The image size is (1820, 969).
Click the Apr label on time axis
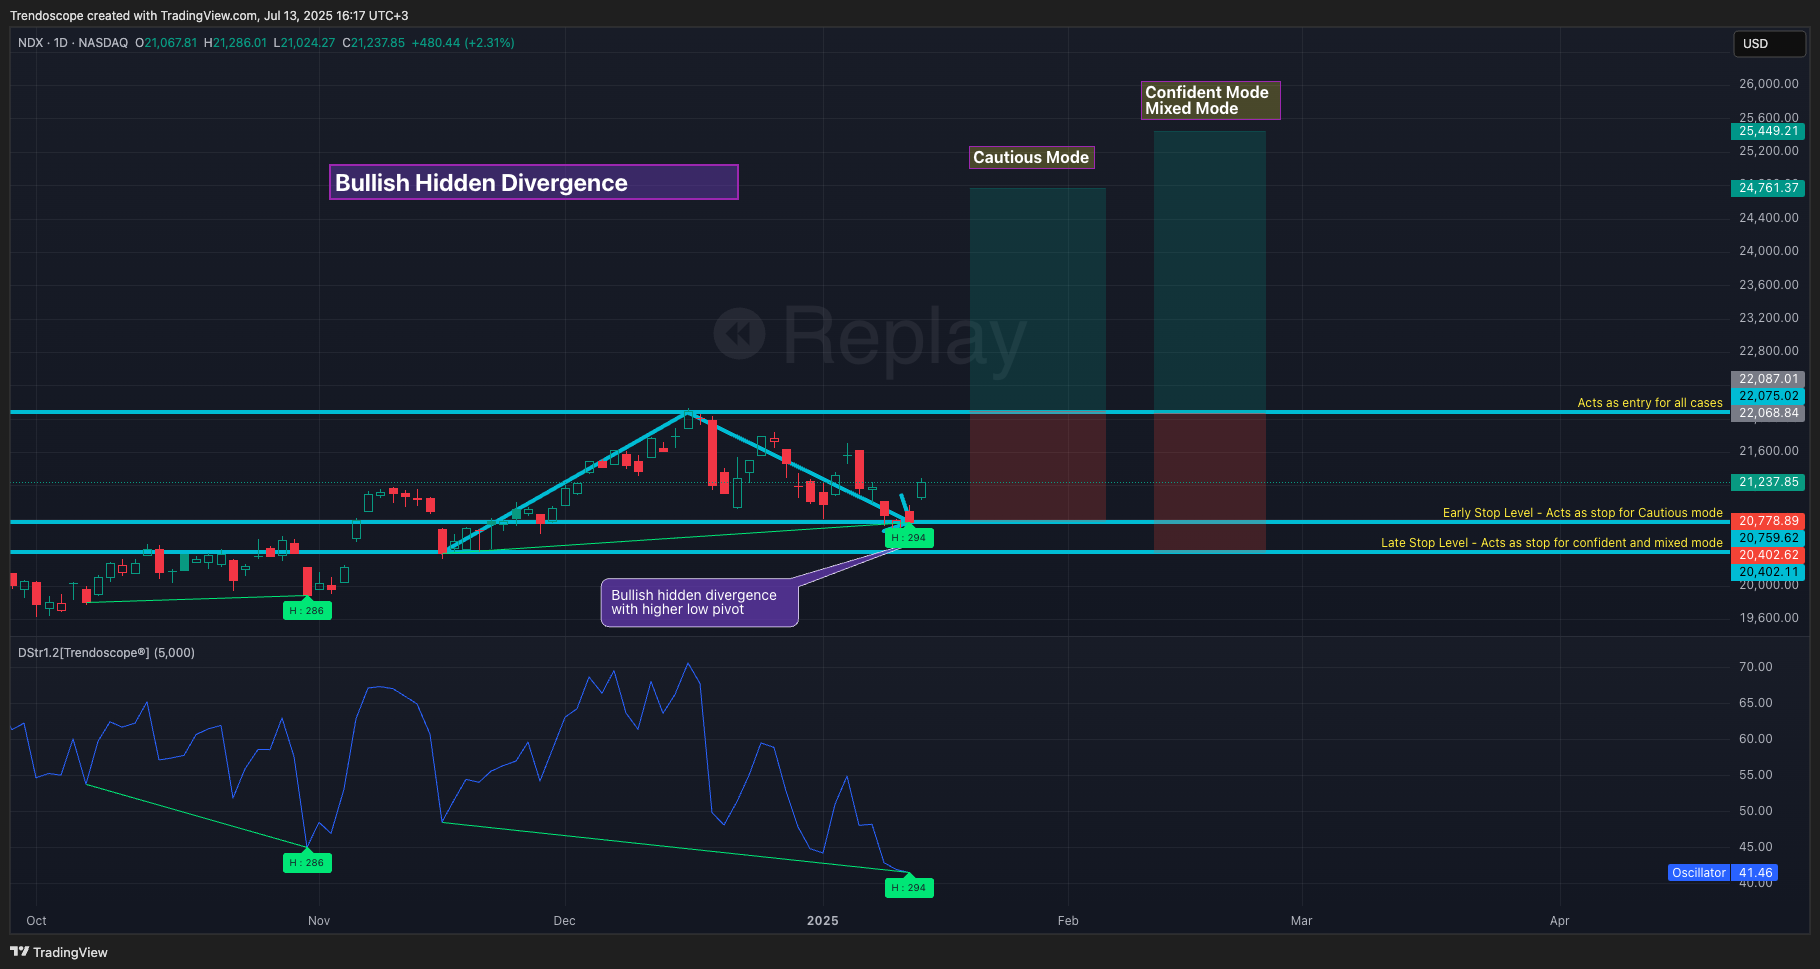coord(1559,921)
